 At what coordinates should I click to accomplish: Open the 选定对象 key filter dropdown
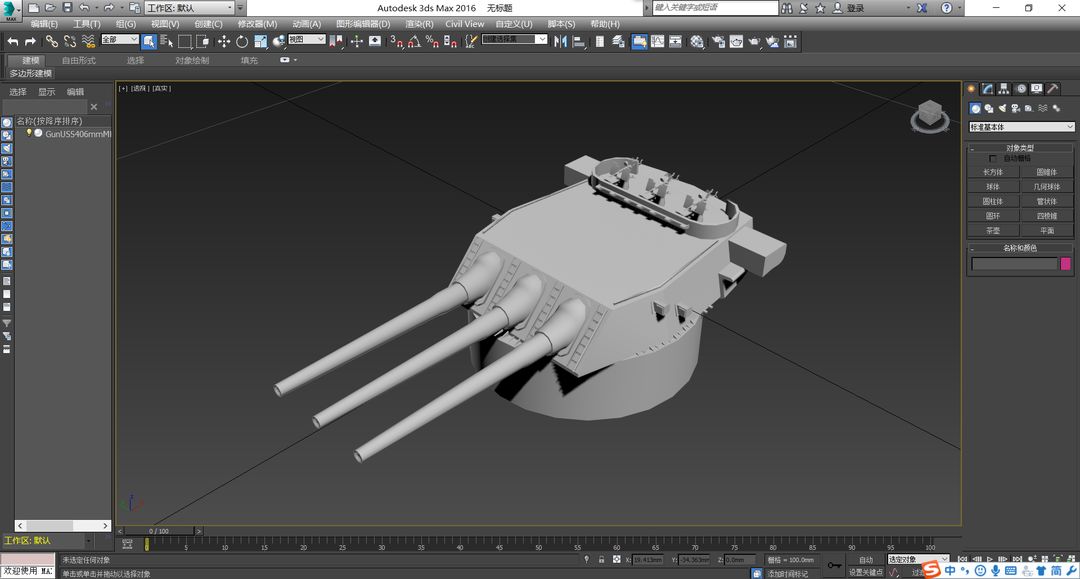(918, 559)
